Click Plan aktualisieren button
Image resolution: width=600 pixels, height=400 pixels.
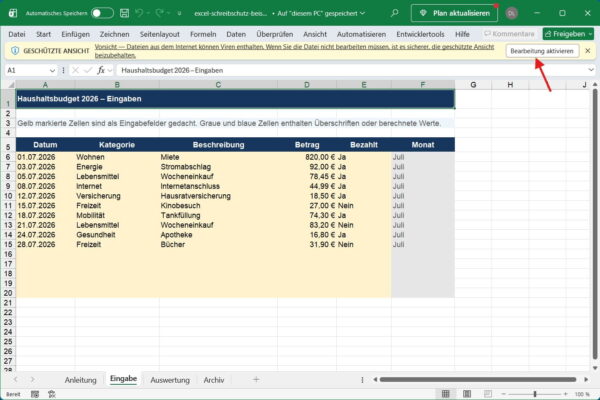click(454, 13)
